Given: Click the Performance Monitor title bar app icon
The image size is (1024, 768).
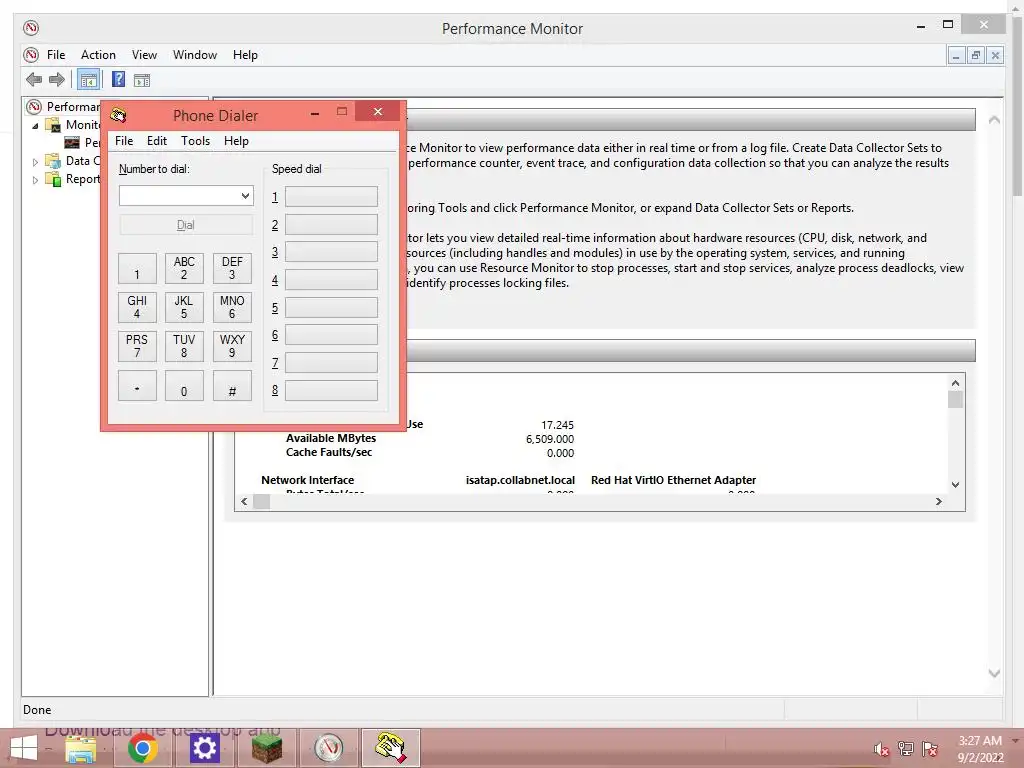Looking at the screenshot, I should [31, 28].
